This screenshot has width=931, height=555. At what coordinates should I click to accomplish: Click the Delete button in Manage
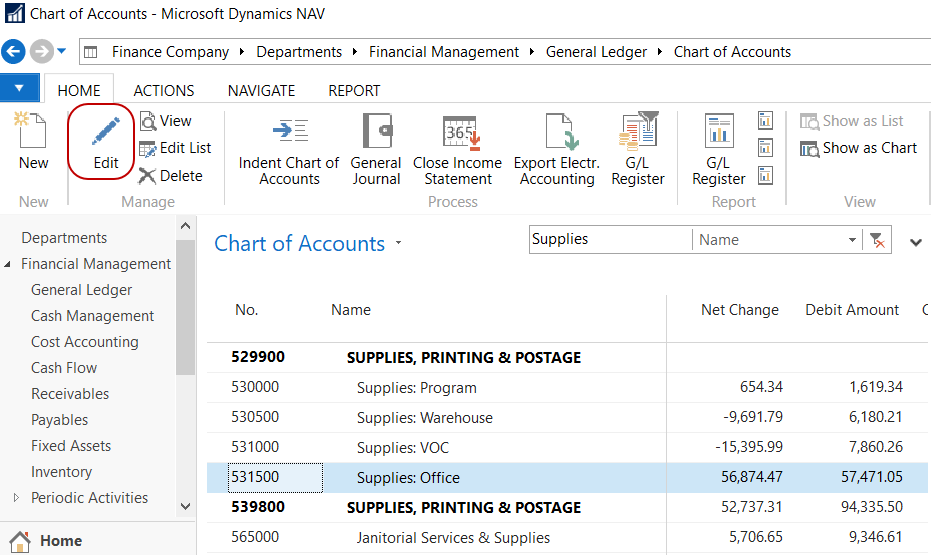pos(171,176)
